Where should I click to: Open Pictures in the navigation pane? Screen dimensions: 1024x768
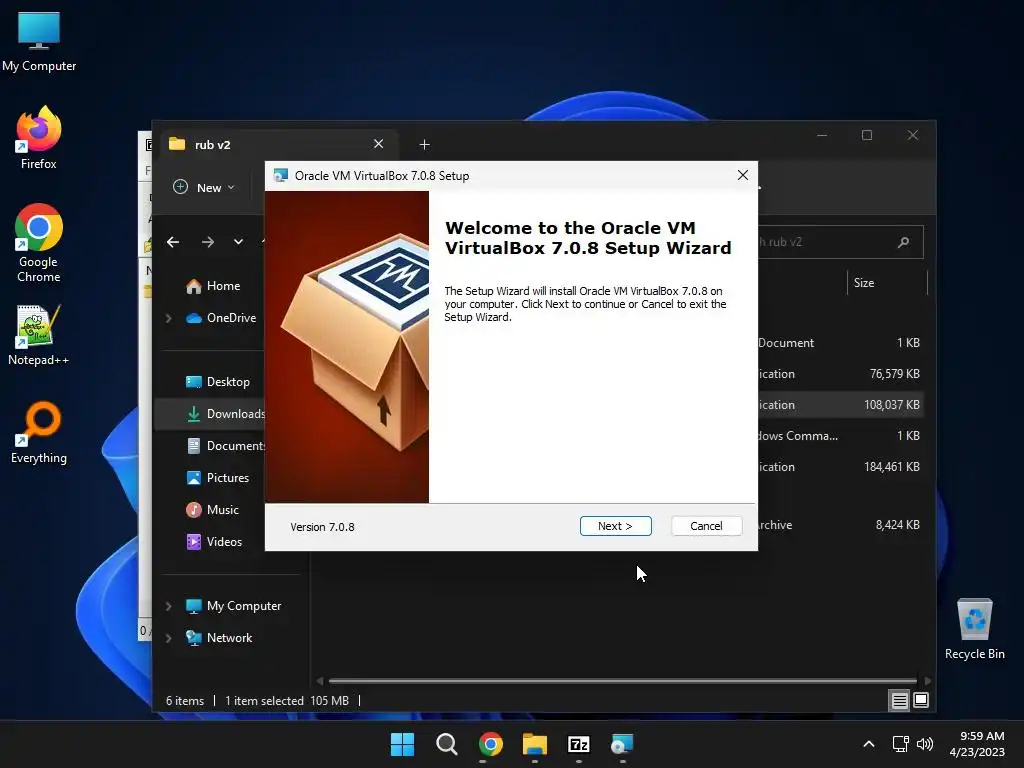pyautogui.click(x=217, y=478)
